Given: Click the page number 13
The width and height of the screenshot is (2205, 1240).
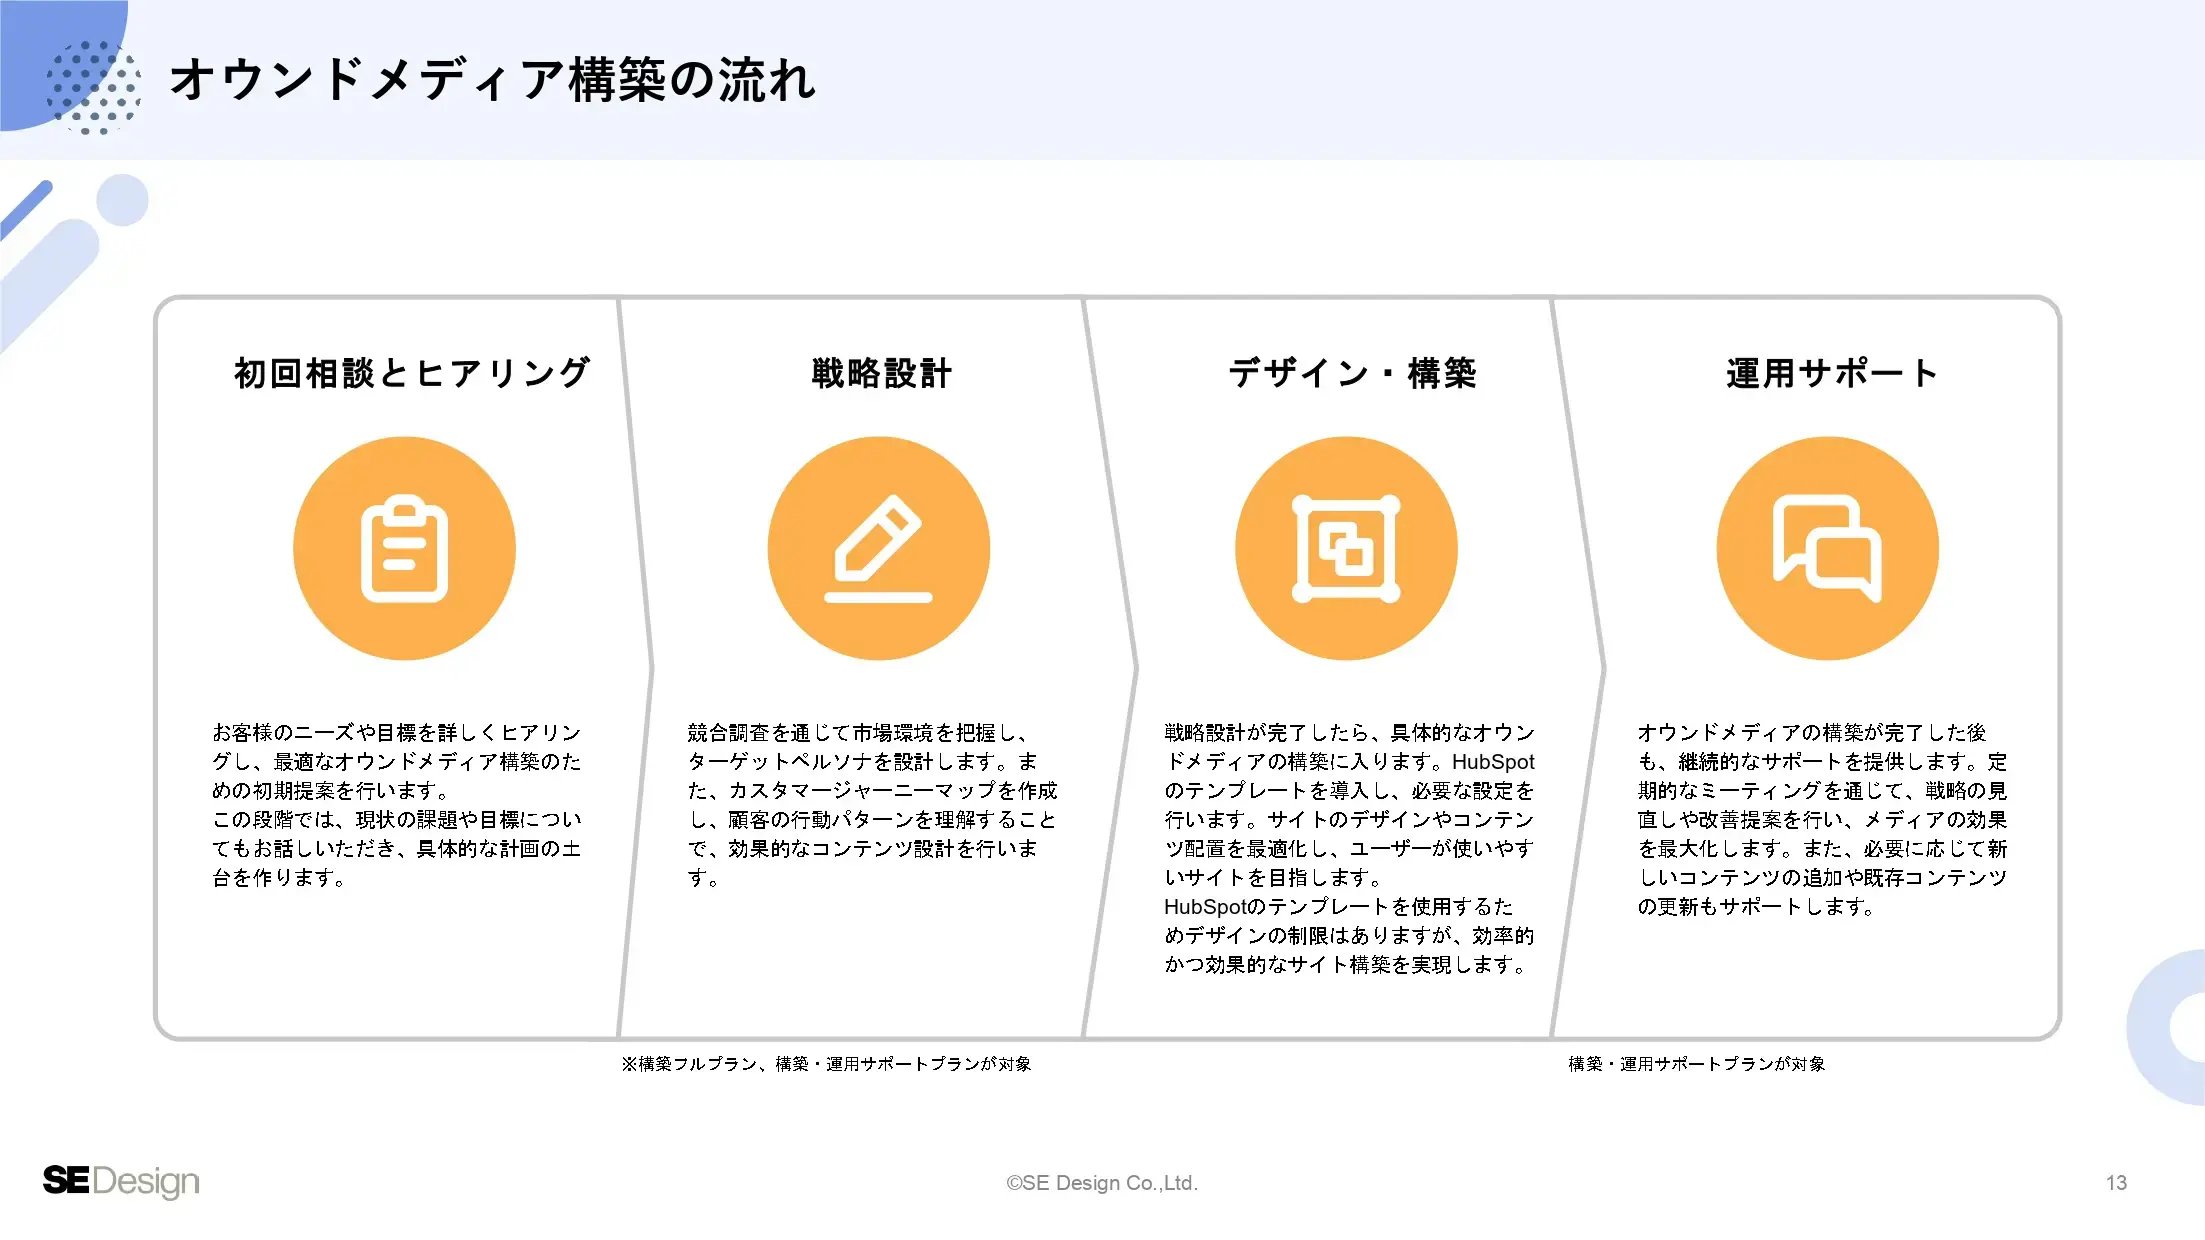Looking at the screenshot, I should pos(2116,1183).
